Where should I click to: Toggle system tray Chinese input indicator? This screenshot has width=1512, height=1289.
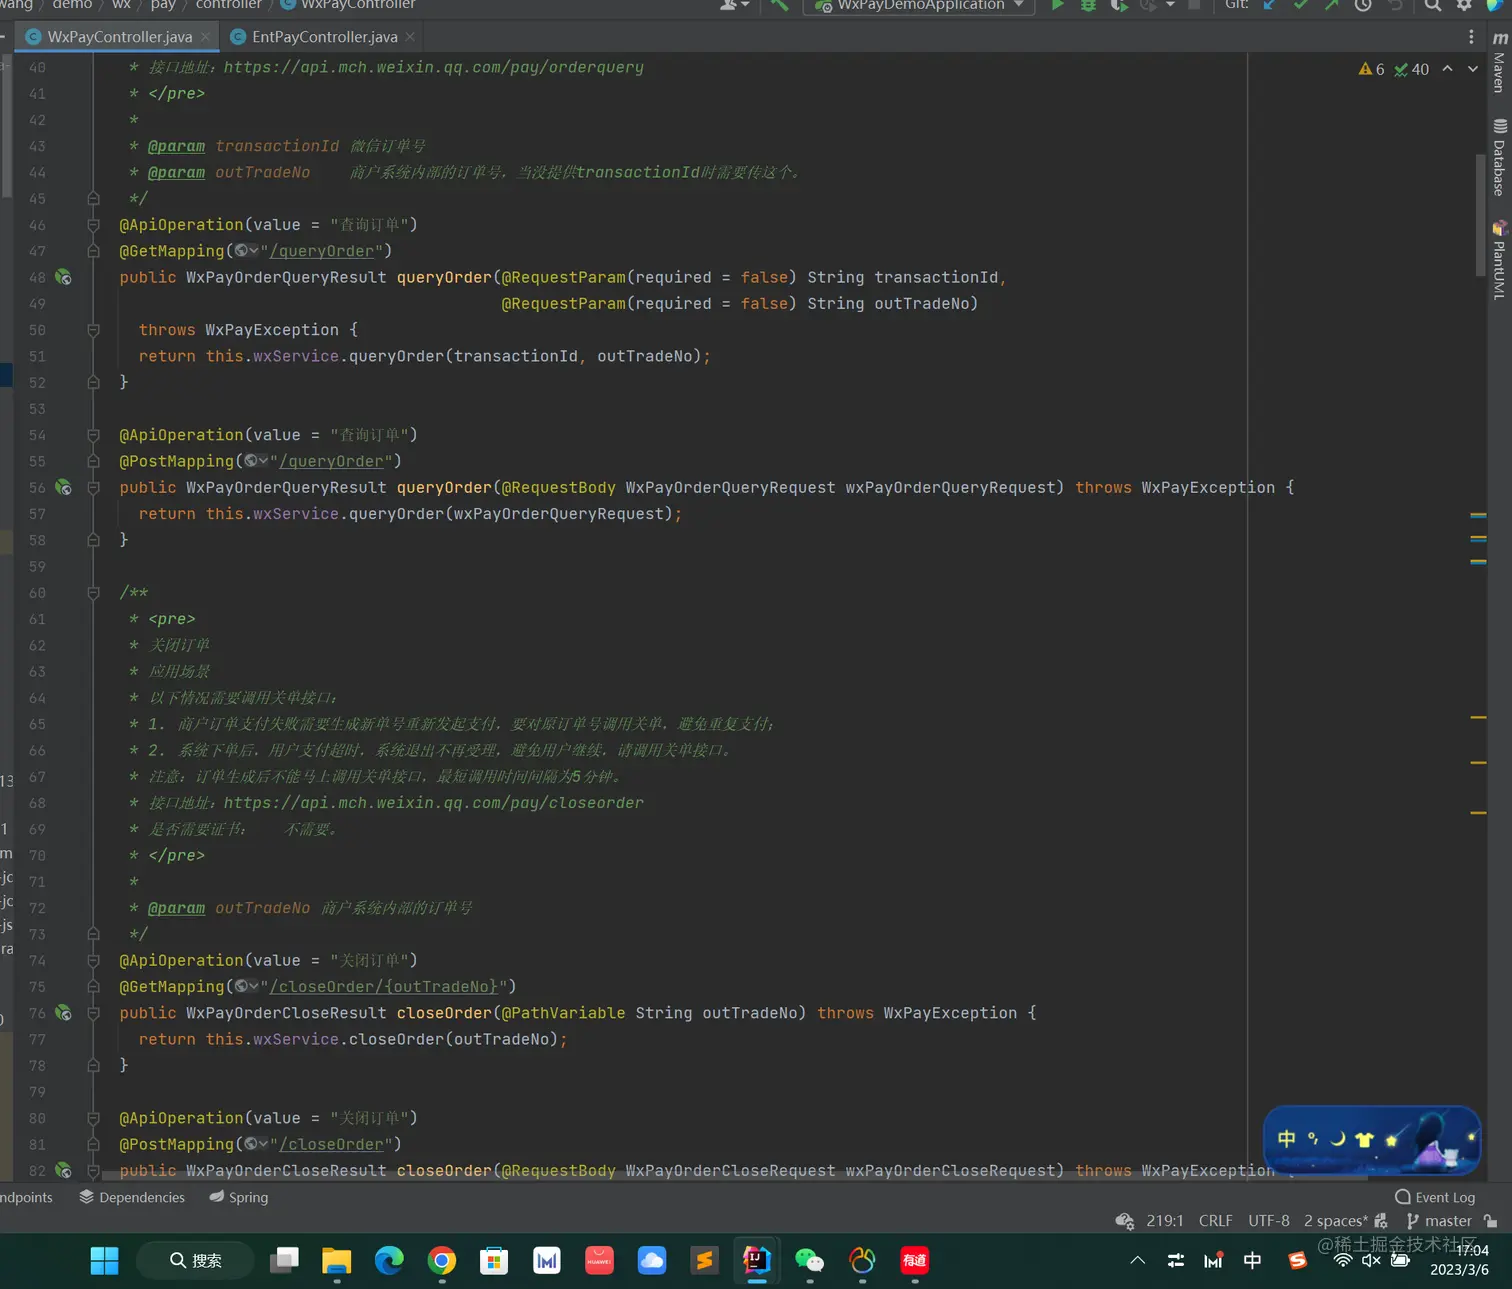pos(1252,1261)
